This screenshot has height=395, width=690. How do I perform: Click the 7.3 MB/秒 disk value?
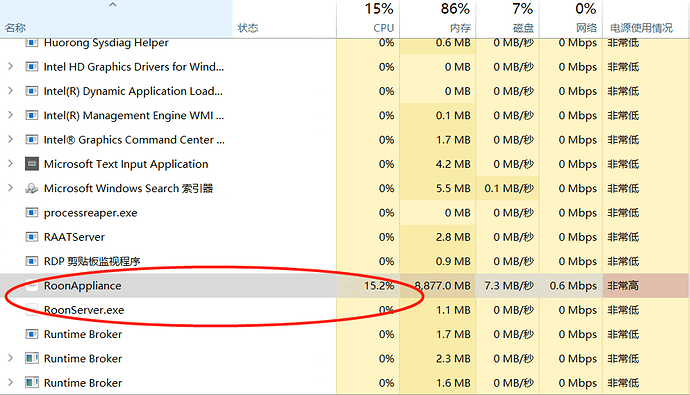(509, 286)
